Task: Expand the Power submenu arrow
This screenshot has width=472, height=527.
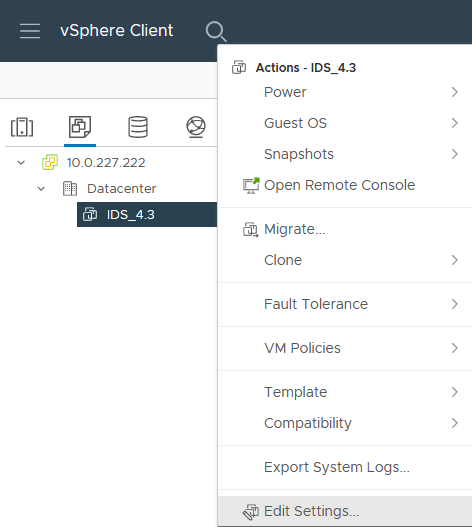Action: point(455,92)
